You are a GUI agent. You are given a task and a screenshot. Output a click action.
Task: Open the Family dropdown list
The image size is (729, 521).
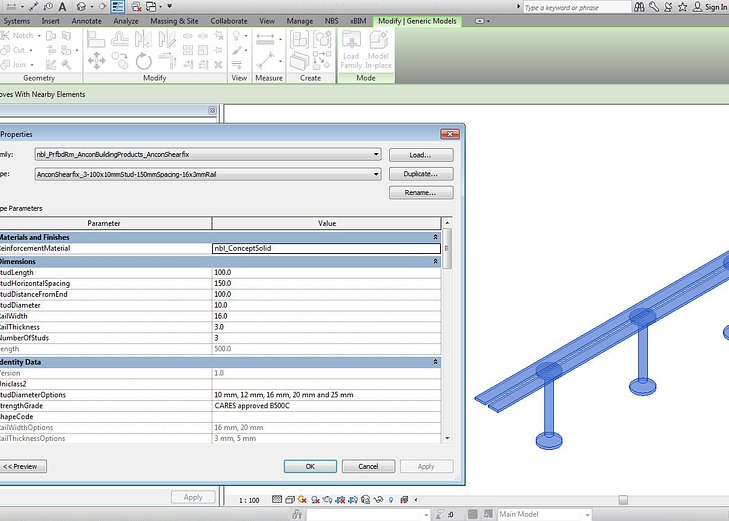[x=375, y=155]
